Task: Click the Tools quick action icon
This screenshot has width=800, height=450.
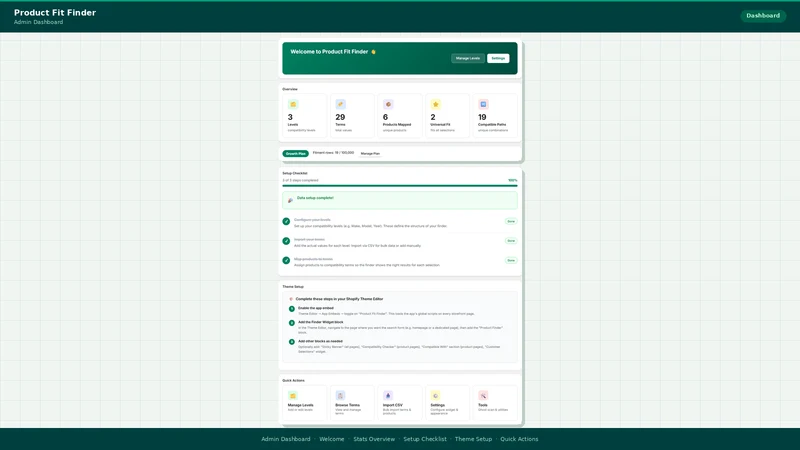Action: [483, 396]
